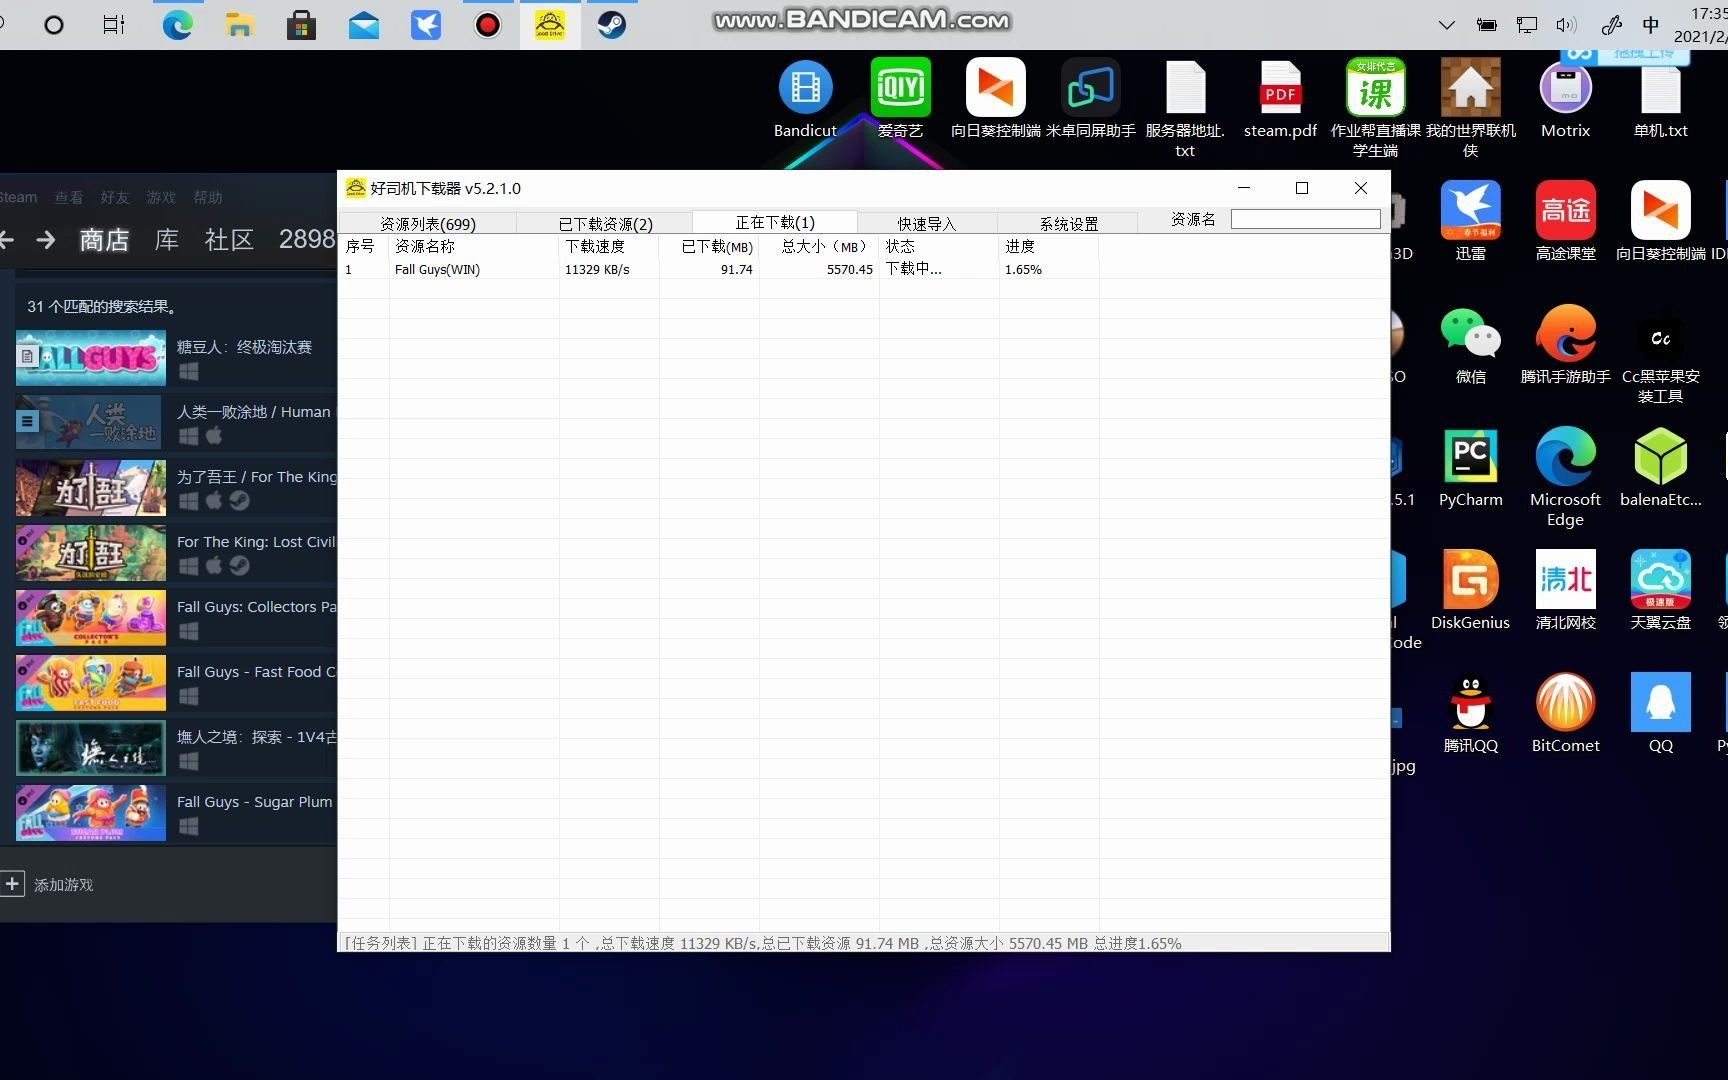This screenshot has width=1728, height=1080.
Task: Open the Microsoft Edge desktop shortcut
Action: click(1565, 477)
